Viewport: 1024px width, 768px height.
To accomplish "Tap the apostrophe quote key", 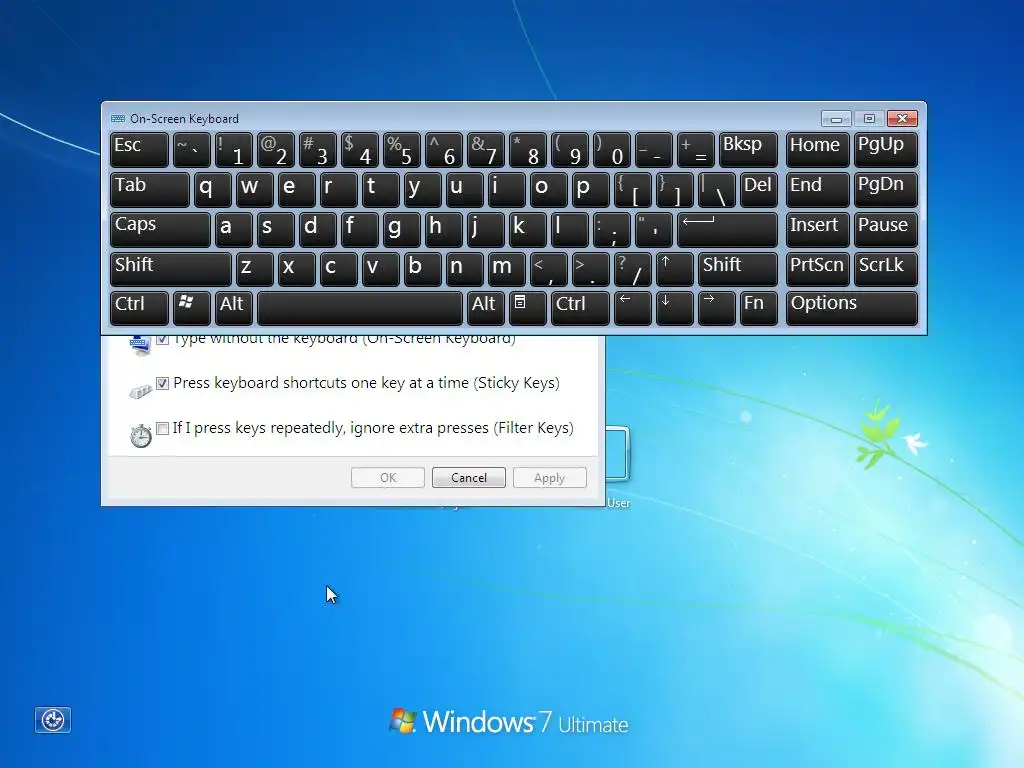I will pyautogui.click(x=654, y=229).
